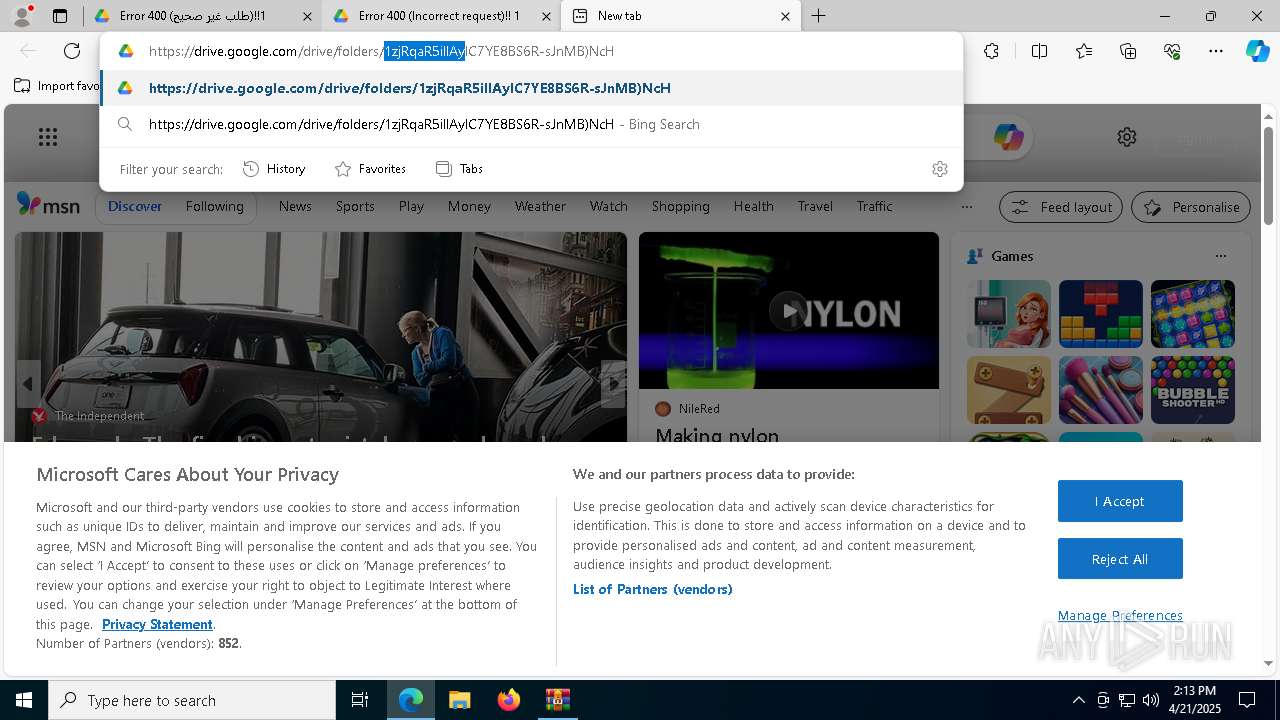This screenshot has height=720, width=1280.
Task: Launch Firefox from taskbar
Action: pyautogui.click(x=509, y=700)
